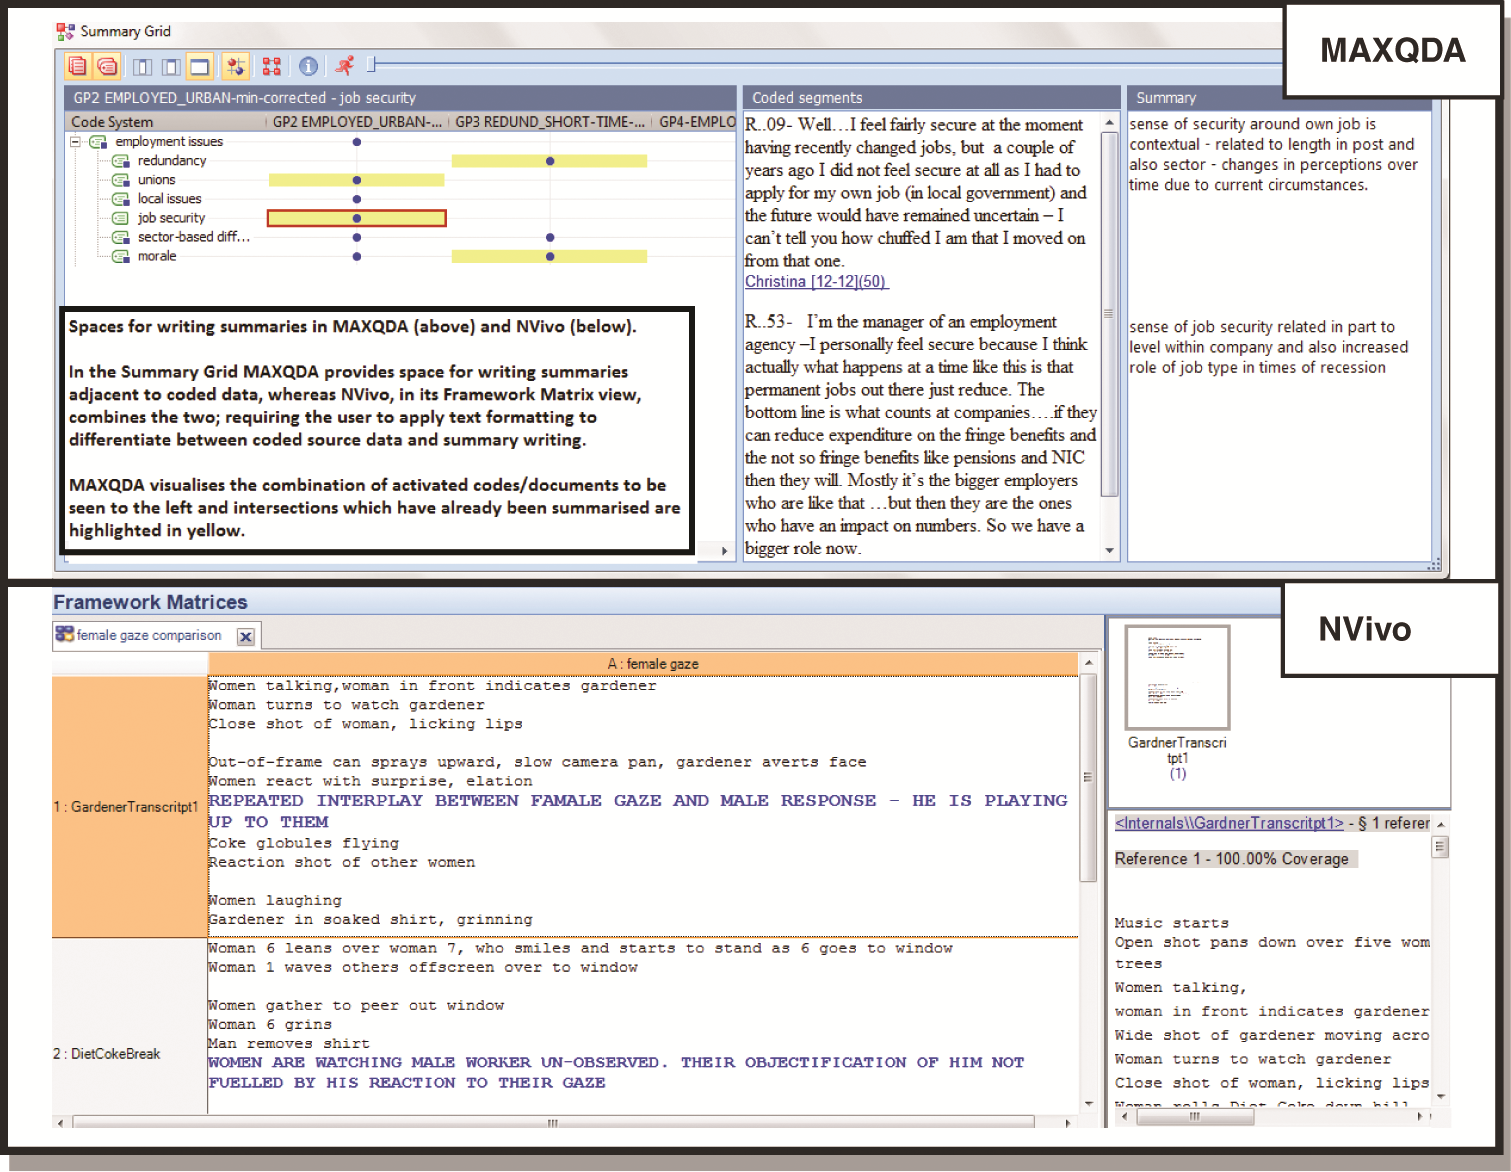Click the morale code icon
This screenshot has height=1172, width=1511.
(121, 256)
